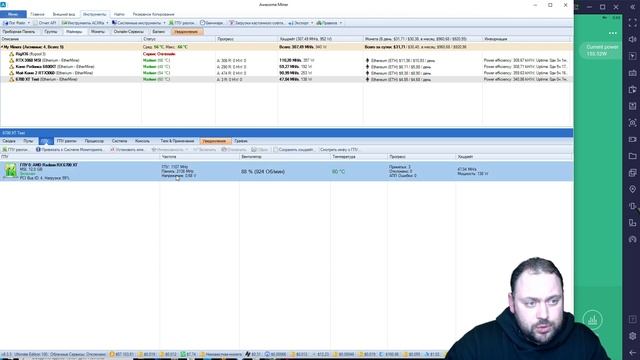
Task: Open ГПУ разгон in the top toolbar
Action: pos(182,23)
